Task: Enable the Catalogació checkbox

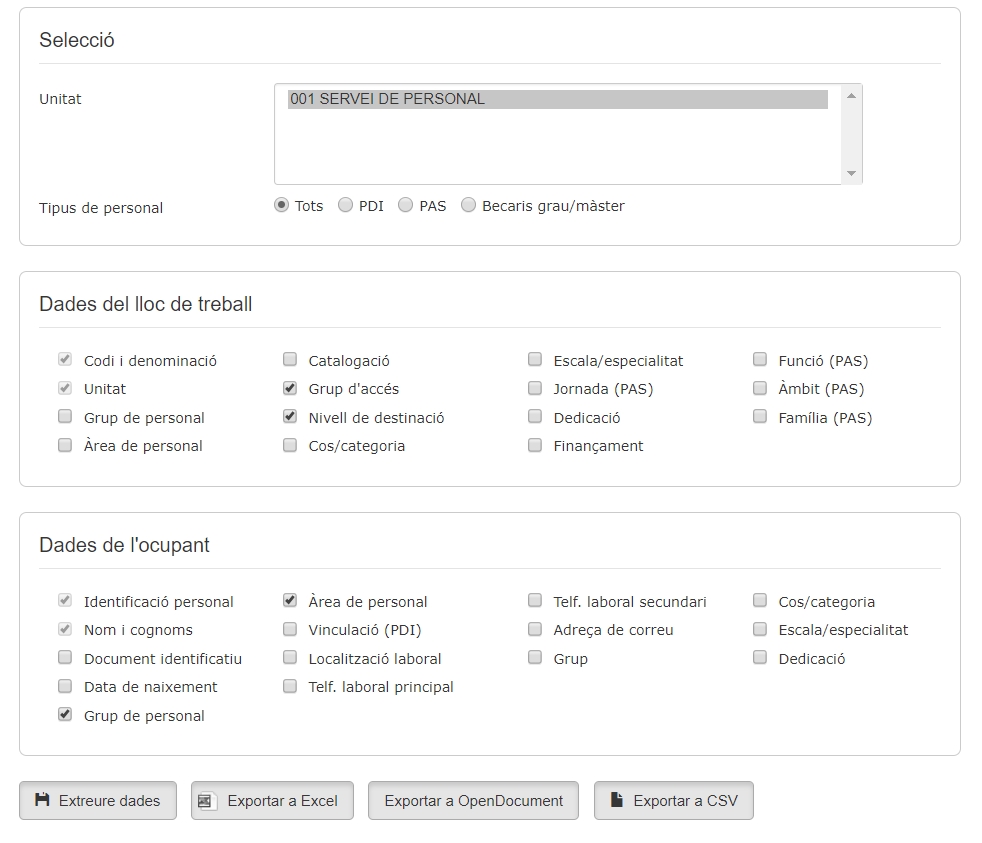Action: pyautogui.click(x=290, y=360)
